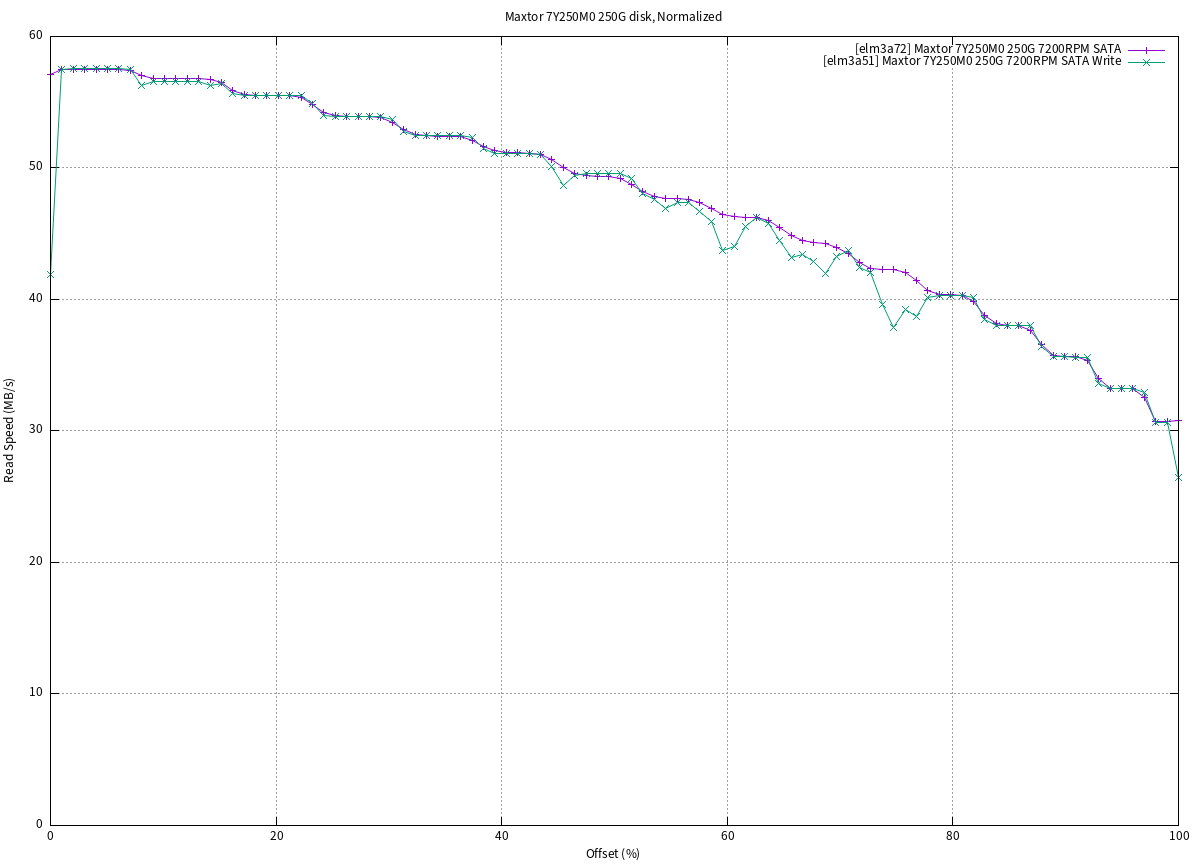
Task: Click the final purple data point at offset 100
Action: [x=1178, y=421]
